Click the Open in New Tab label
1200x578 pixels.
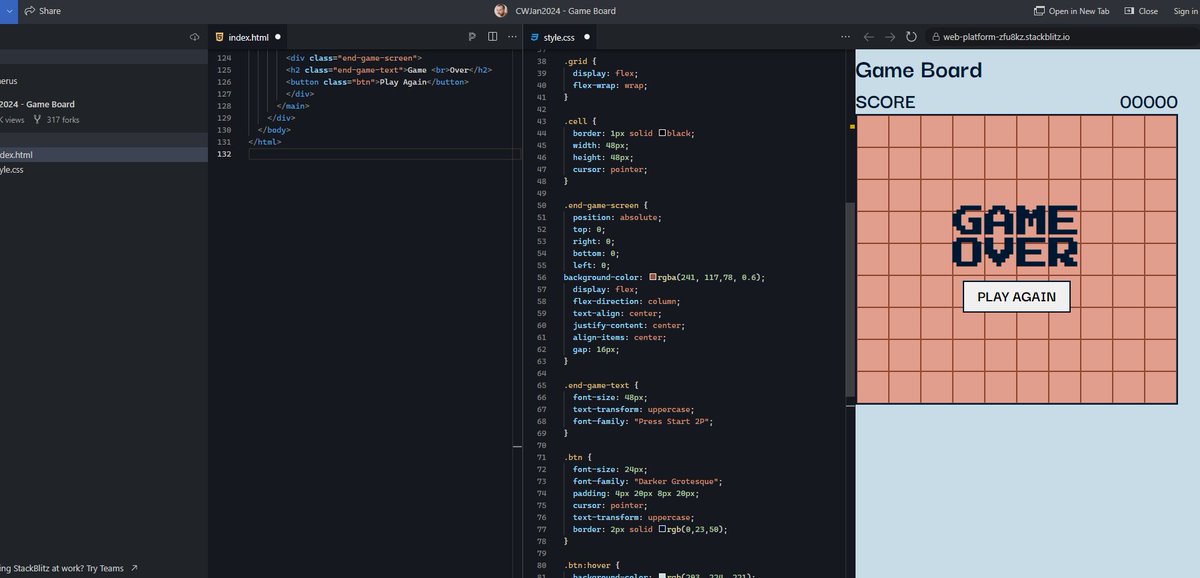[x=1079, y=11]
